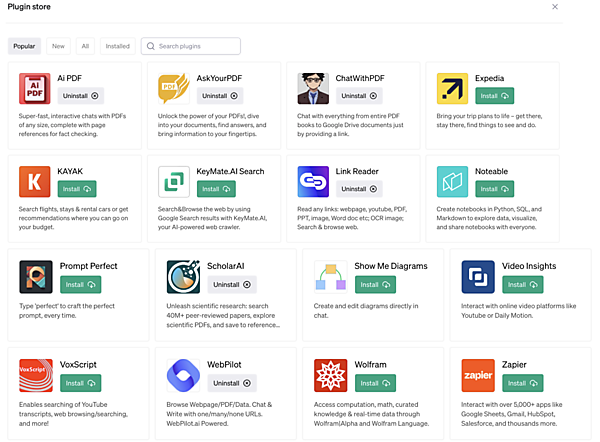The height and width of the screenshot is (442, 600).
Task: Click the Zapier plugin logo
Action: tap(478, 375)
